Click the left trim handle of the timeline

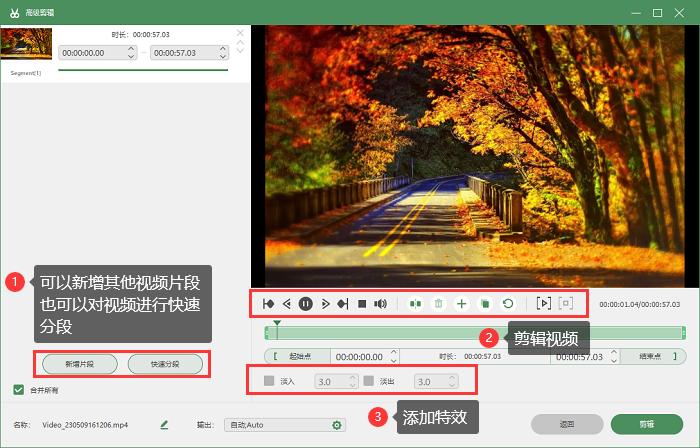tap(267, 332)
